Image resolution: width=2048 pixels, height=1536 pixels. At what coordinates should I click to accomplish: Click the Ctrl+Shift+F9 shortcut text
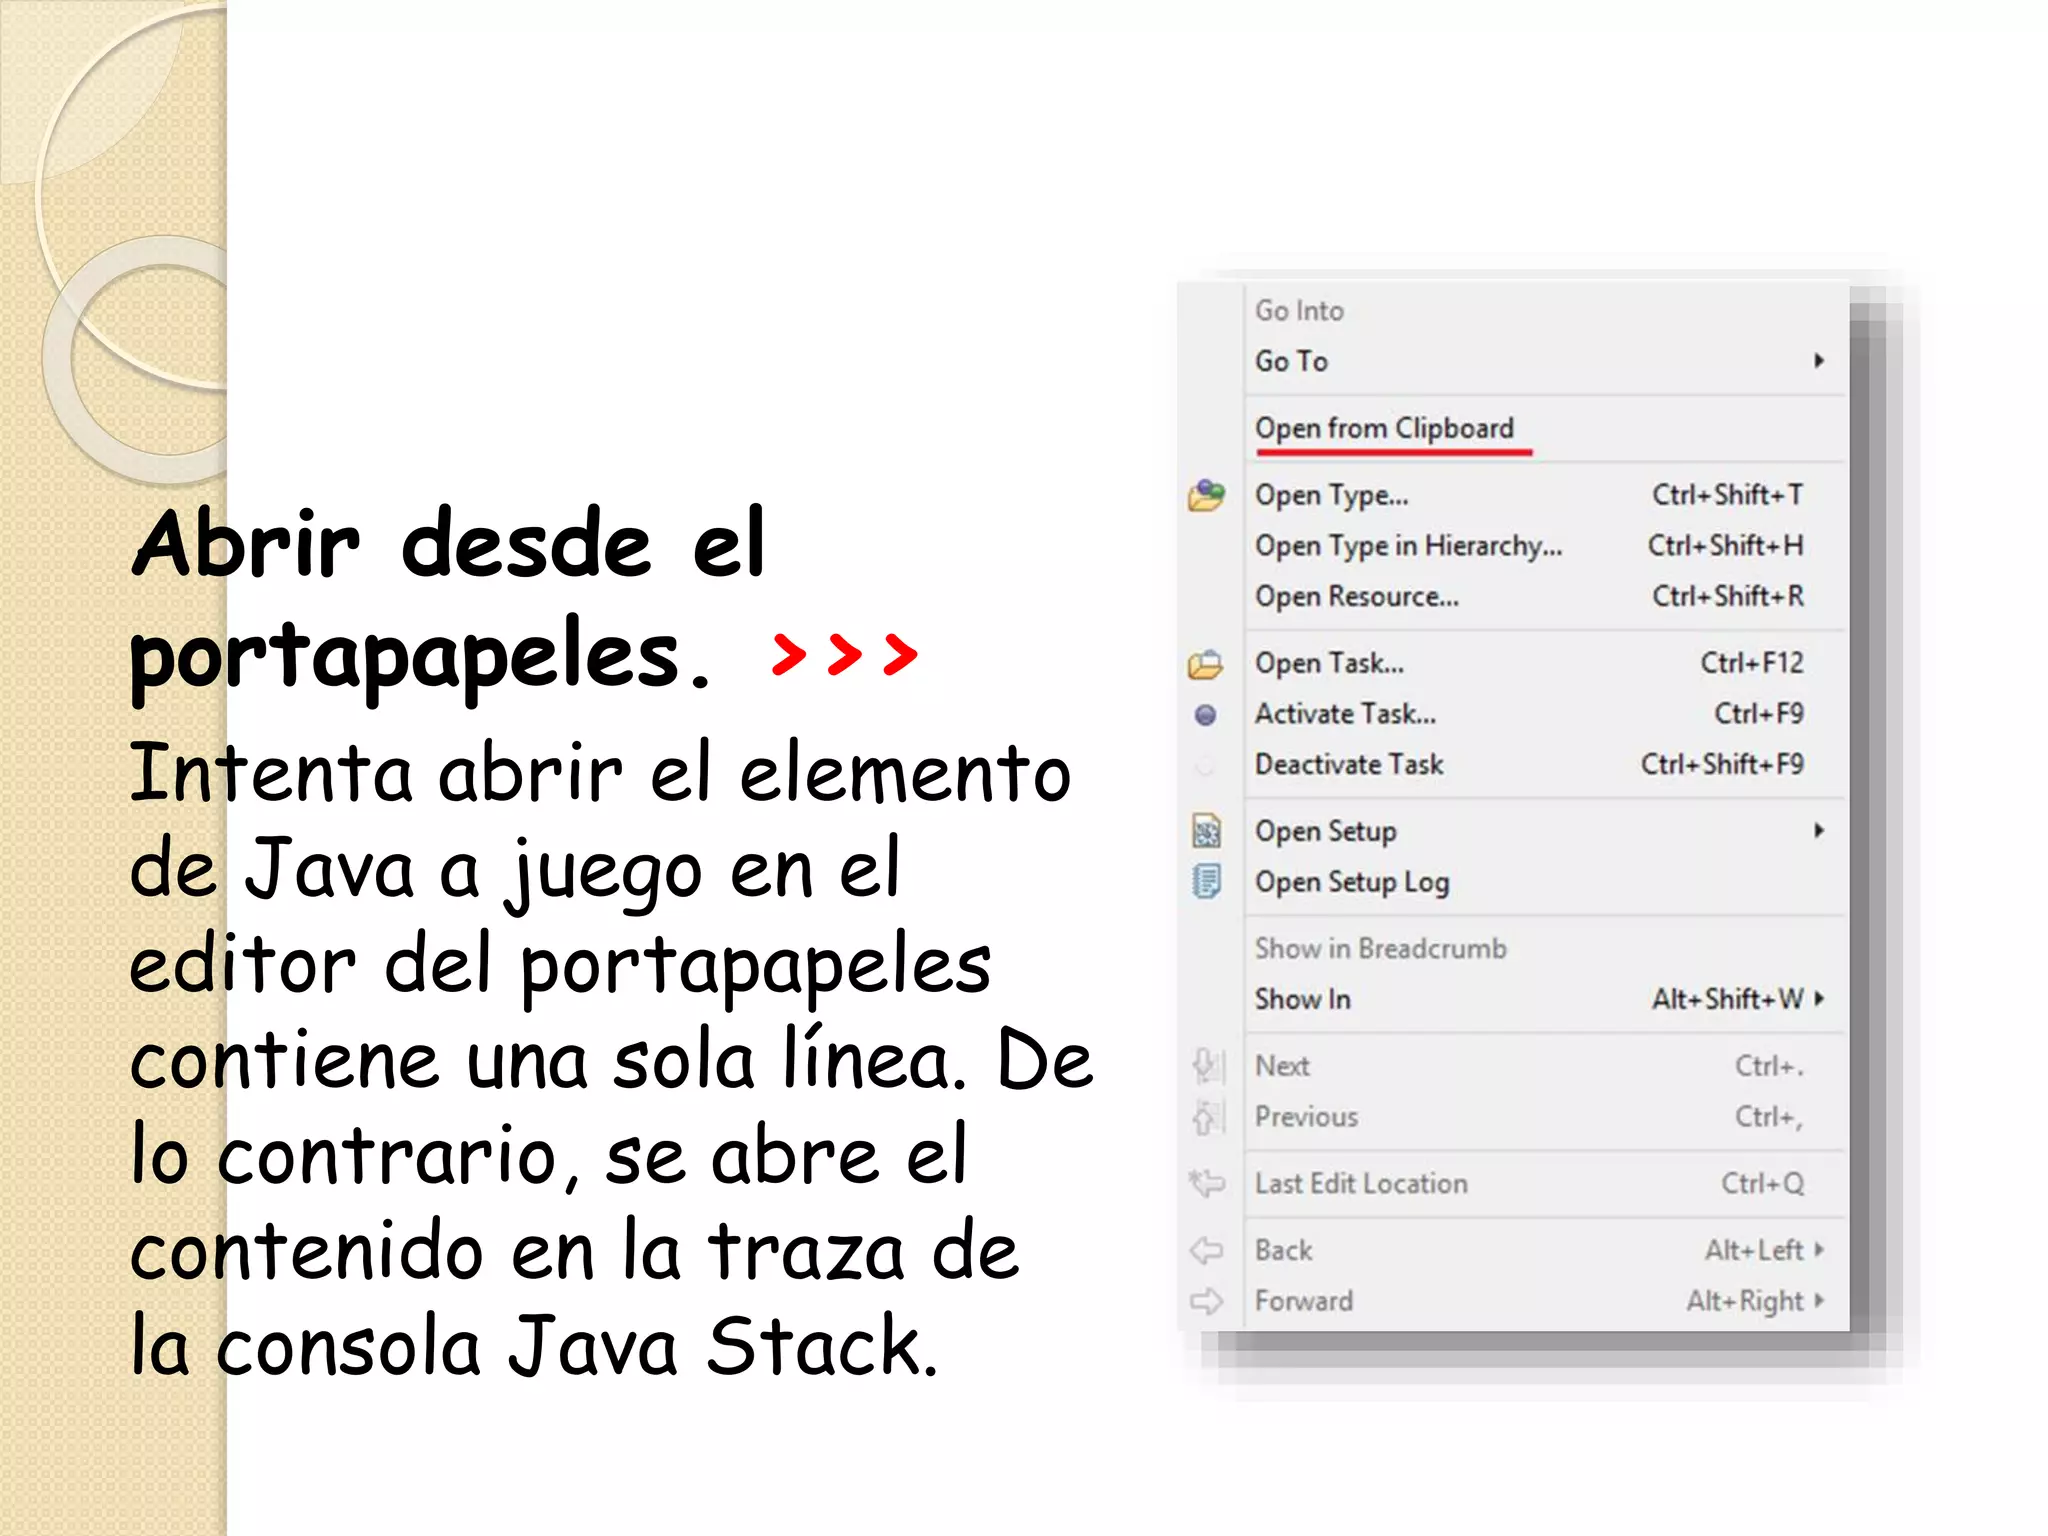click(1722, 765)
